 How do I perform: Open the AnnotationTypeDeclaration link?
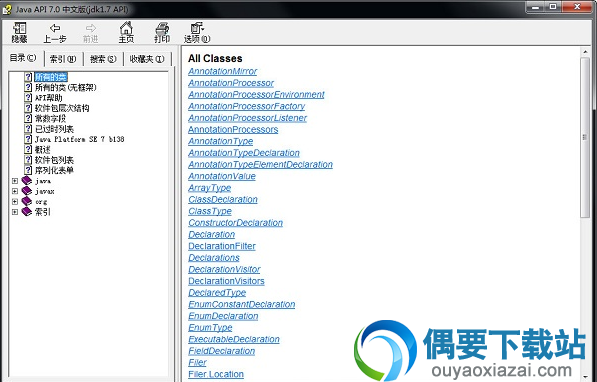coord(244,153)
